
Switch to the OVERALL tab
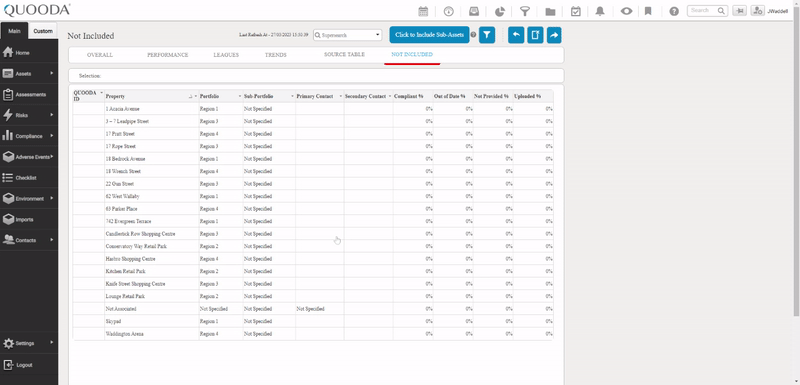point(99,55)
